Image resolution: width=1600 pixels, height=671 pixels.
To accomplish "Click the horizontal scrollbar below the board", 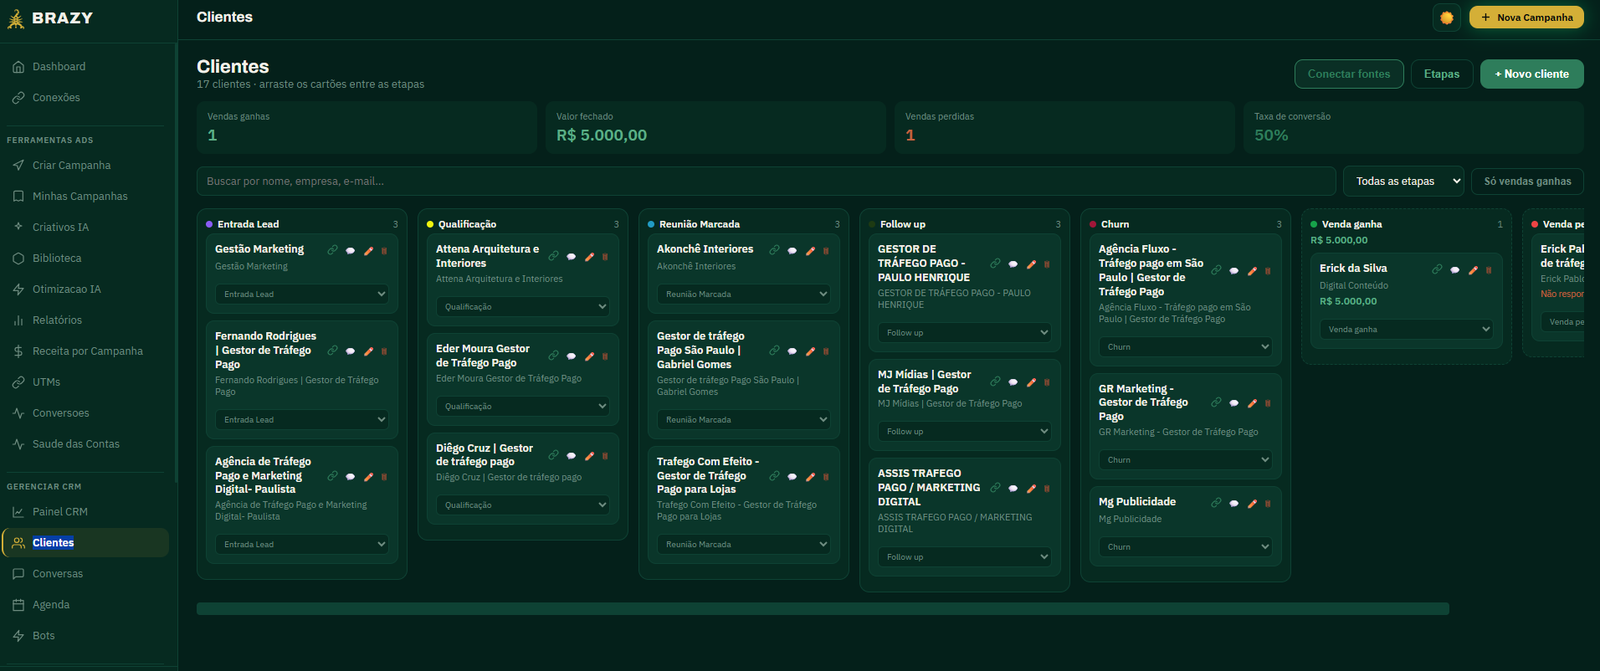I will (822, 608).
